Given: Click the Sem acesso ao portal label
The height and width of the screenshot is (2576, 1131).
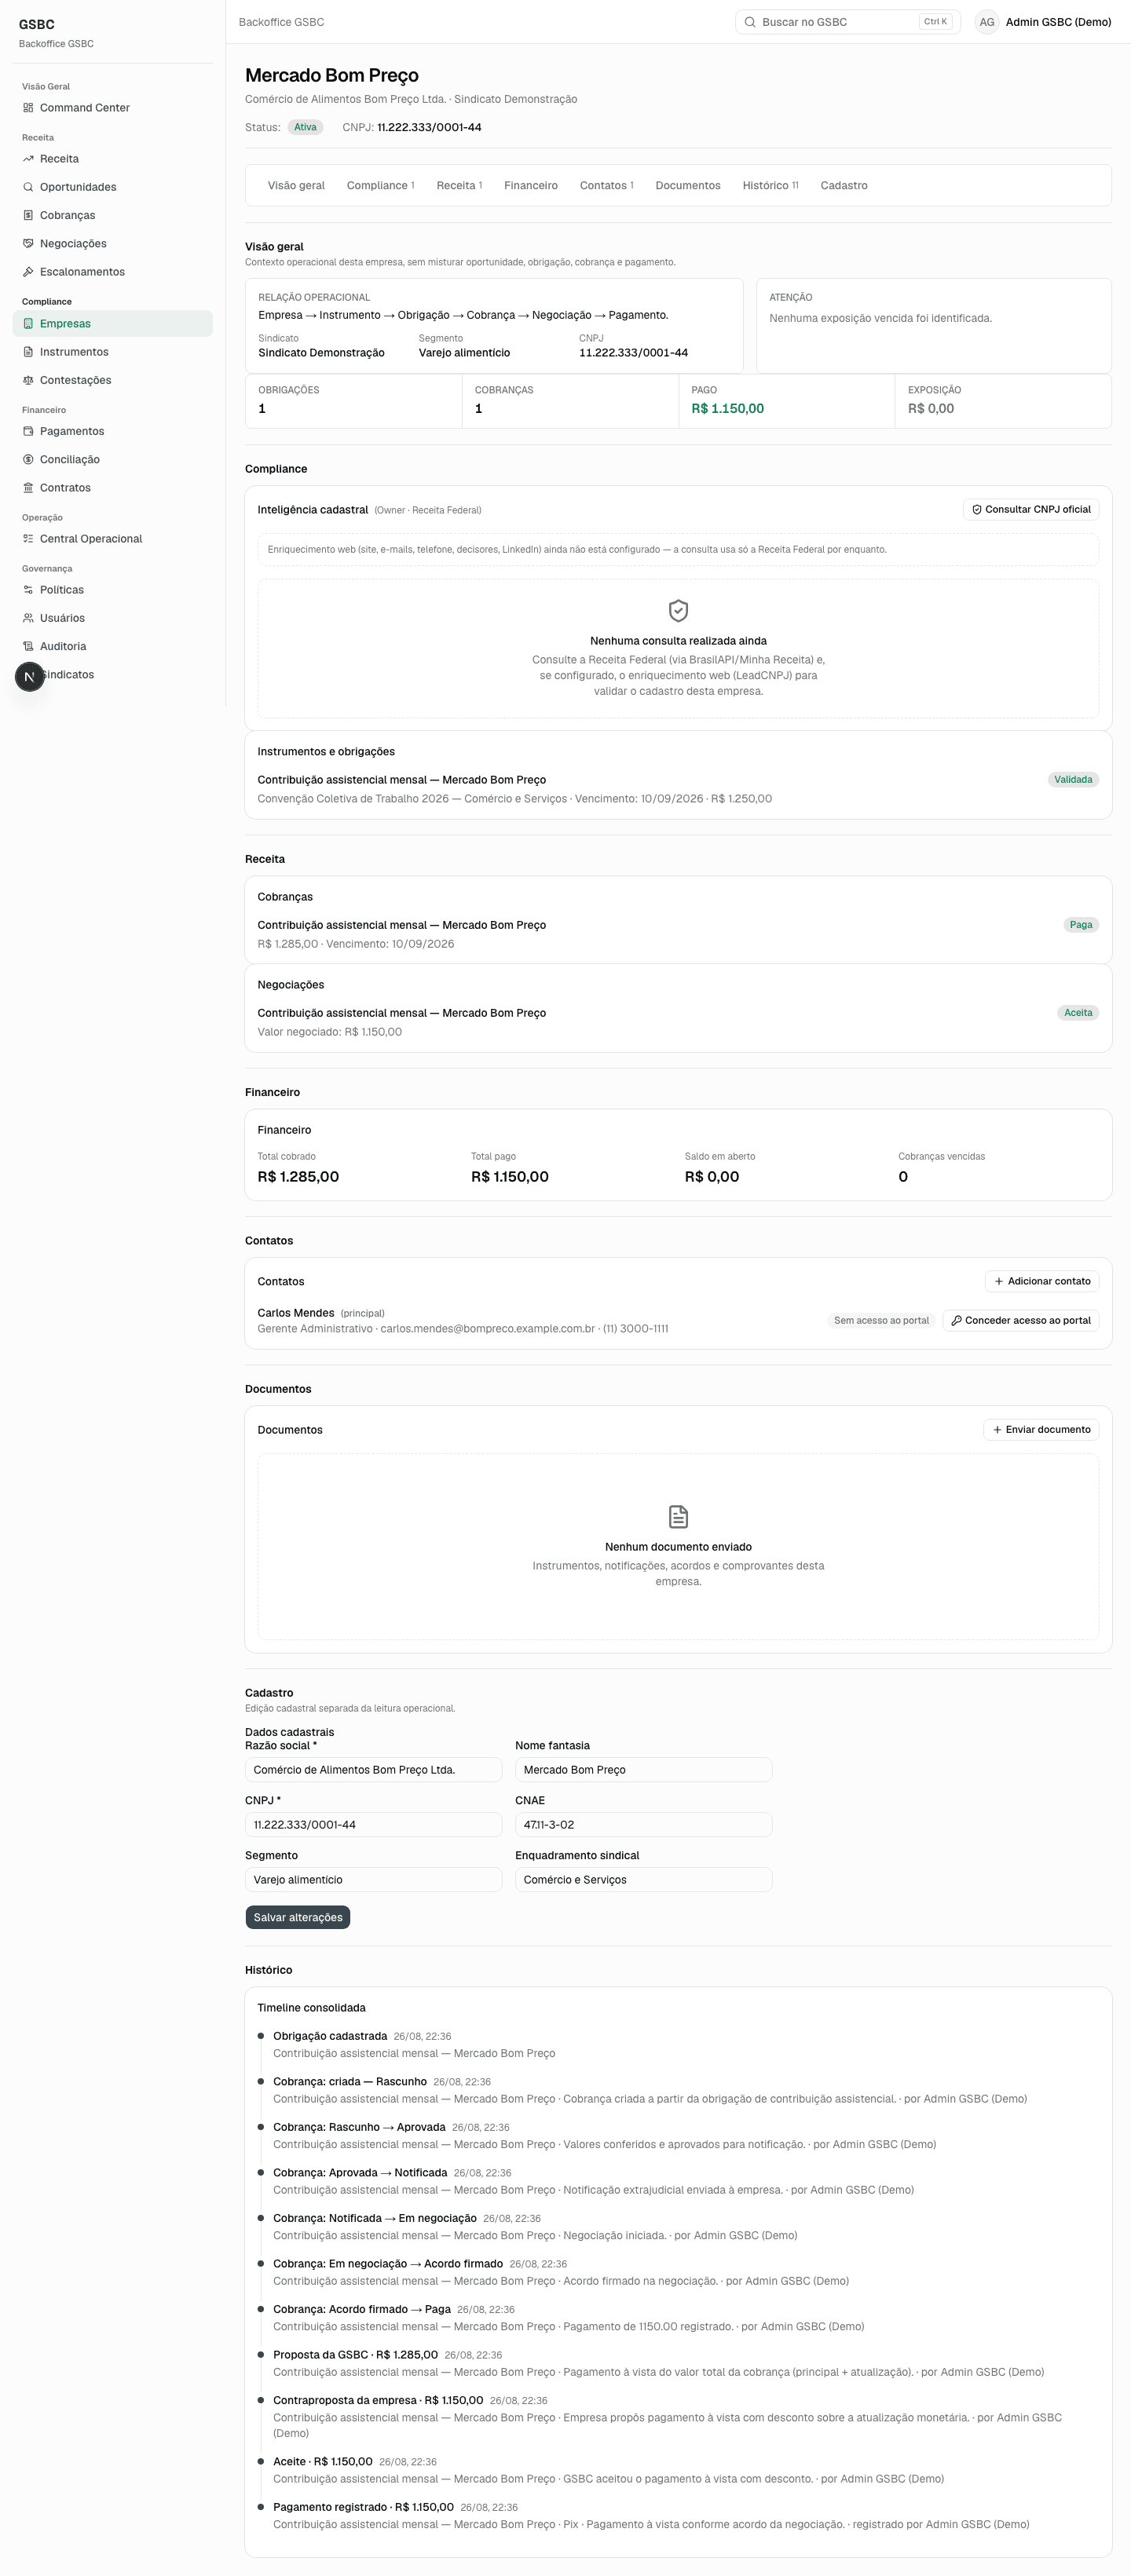Looking at the screenshot, I should (x=881, y=1321).
